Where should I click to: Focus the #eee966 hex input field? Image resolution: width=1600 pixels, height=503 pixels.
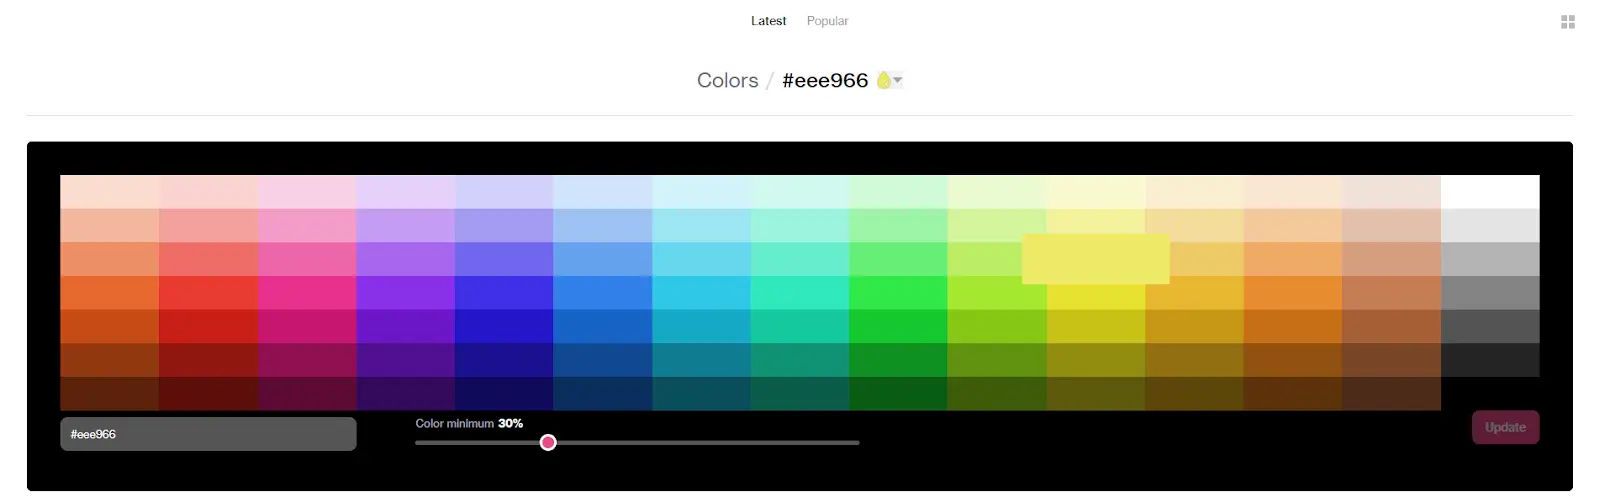tap(208, 434)
